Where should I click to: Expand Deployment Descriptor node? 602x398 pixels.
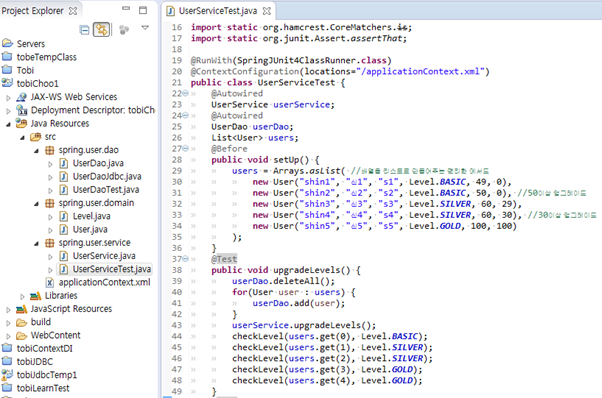(8, 111)
